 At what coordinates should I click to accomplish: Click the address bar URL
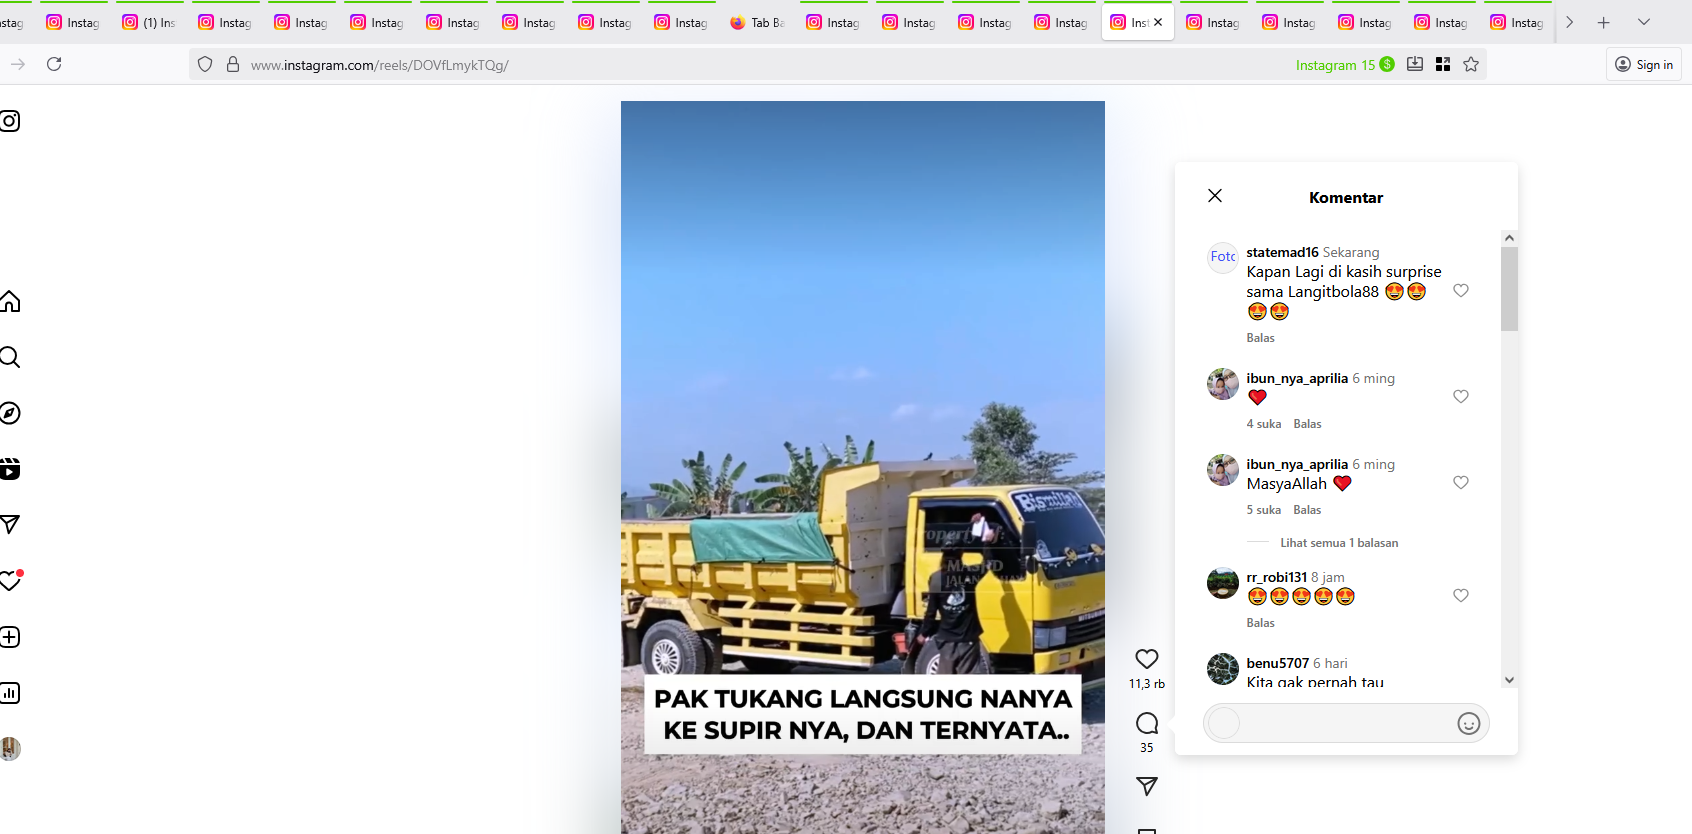click(380, 65)
